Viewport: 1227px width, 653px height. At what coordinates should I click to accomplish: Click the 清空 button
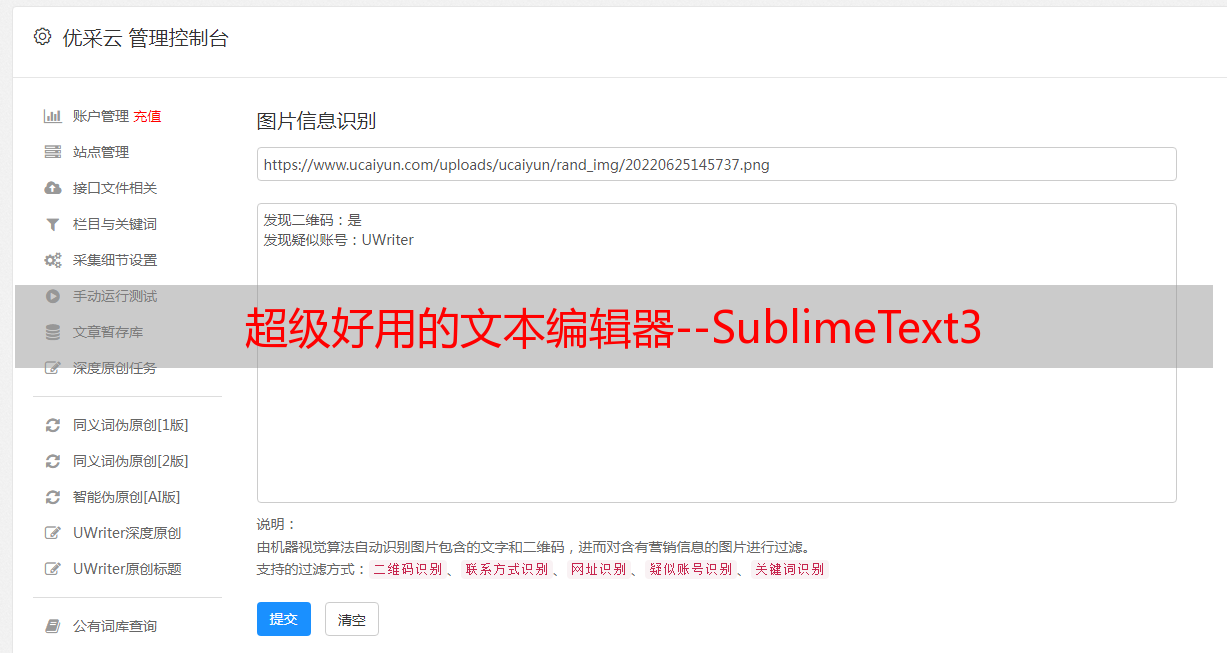[352, 619]
